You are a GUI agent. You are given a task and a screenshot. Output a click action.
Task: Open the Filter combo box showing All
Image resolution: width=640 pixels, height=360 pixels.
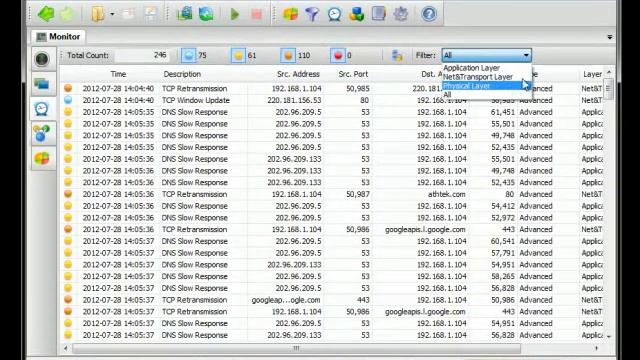click(486, 55)
